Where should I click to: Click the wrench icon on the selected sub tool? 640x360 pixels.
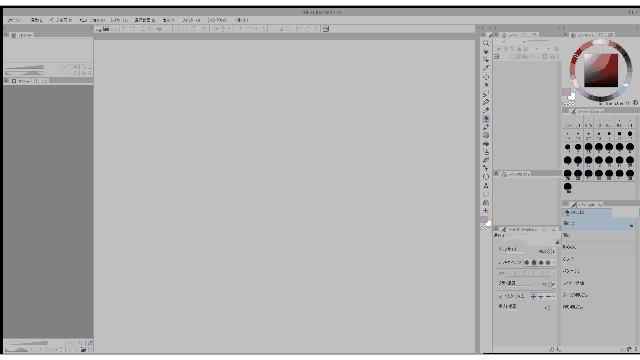(631, 225)
